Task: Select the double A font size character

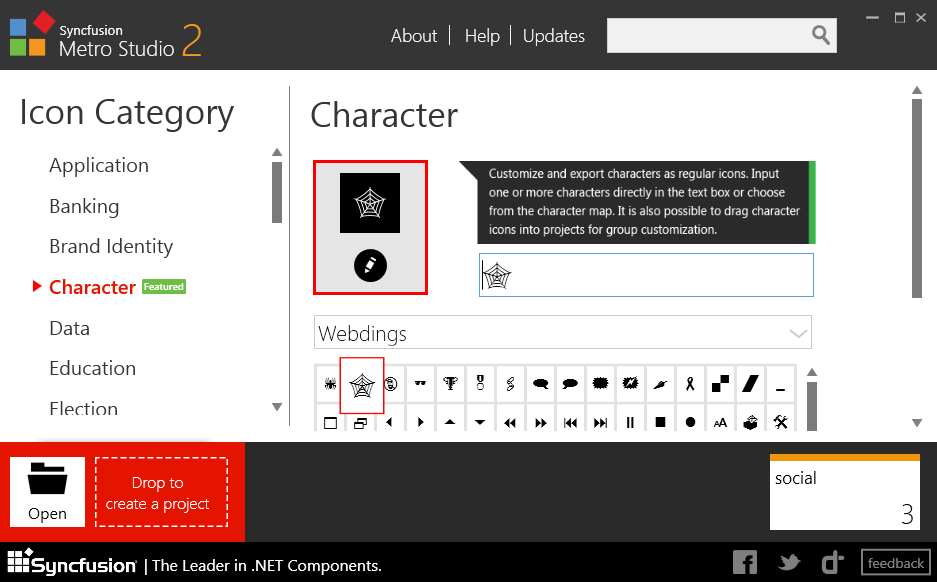Action: coord(720,422)
